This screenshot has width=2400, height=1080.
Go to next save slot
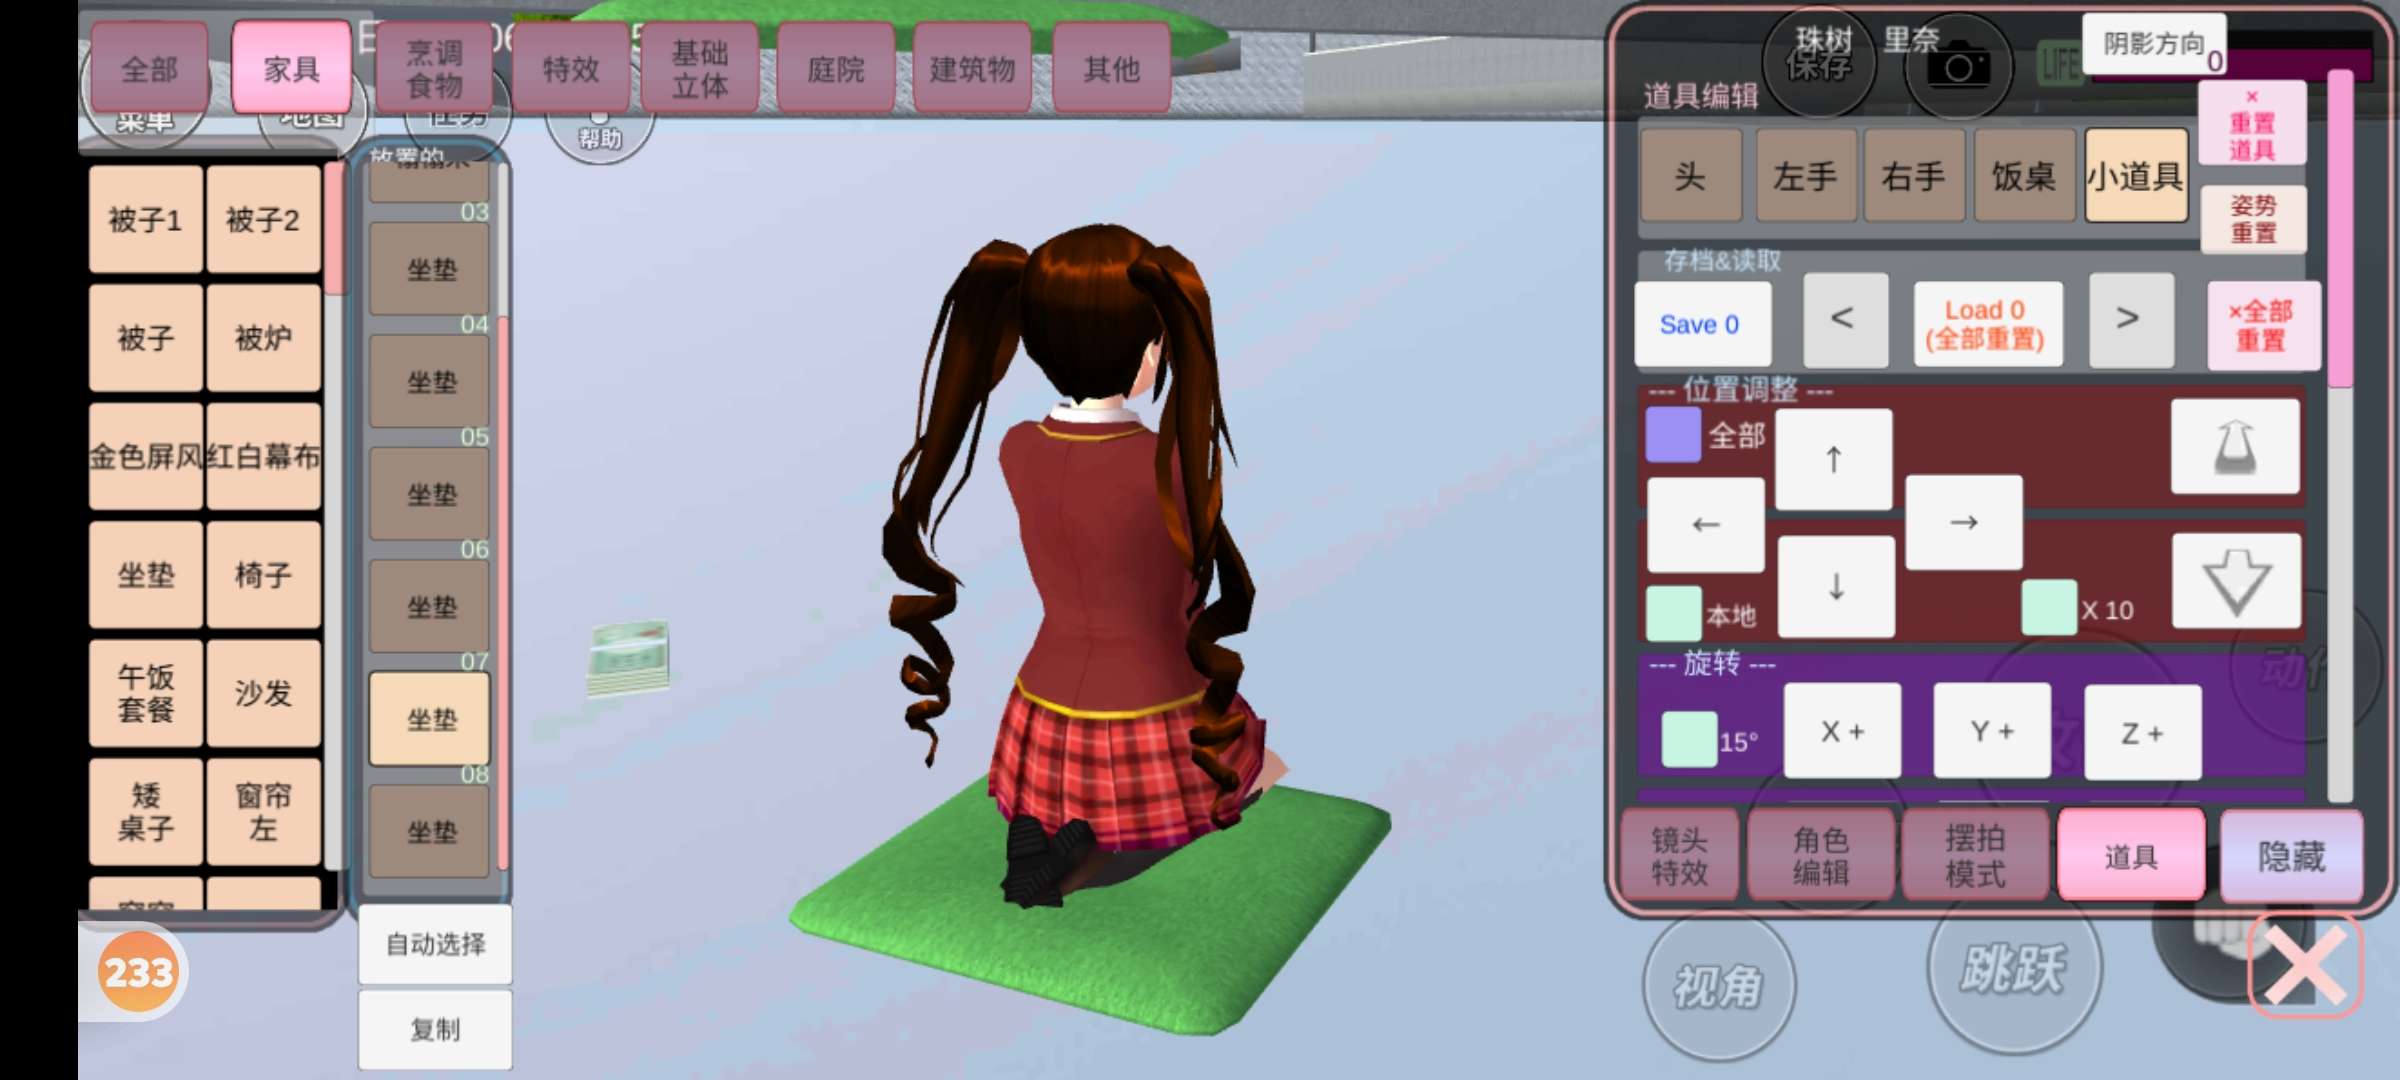[2129, 320]
